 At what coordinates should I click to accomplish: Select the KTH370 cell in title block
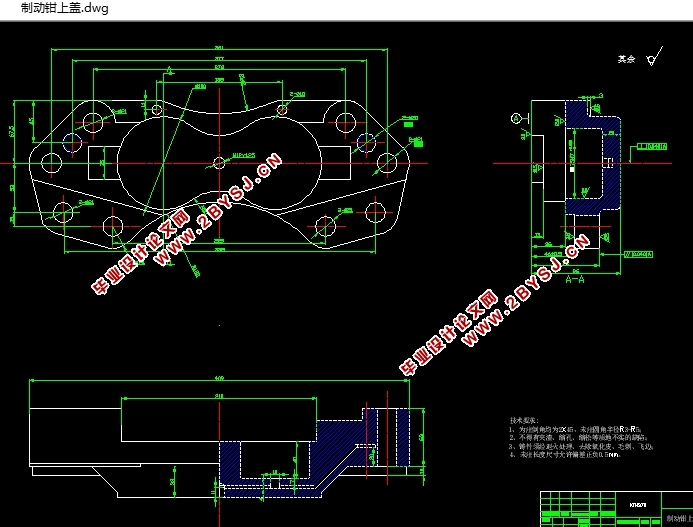pyautogui.click(x=638, y=505)
